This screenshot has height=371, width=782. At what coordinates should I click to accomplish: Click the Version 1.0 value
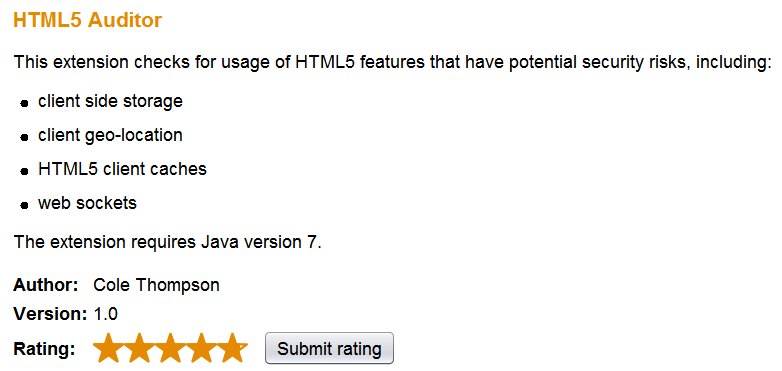pos(106,314)
